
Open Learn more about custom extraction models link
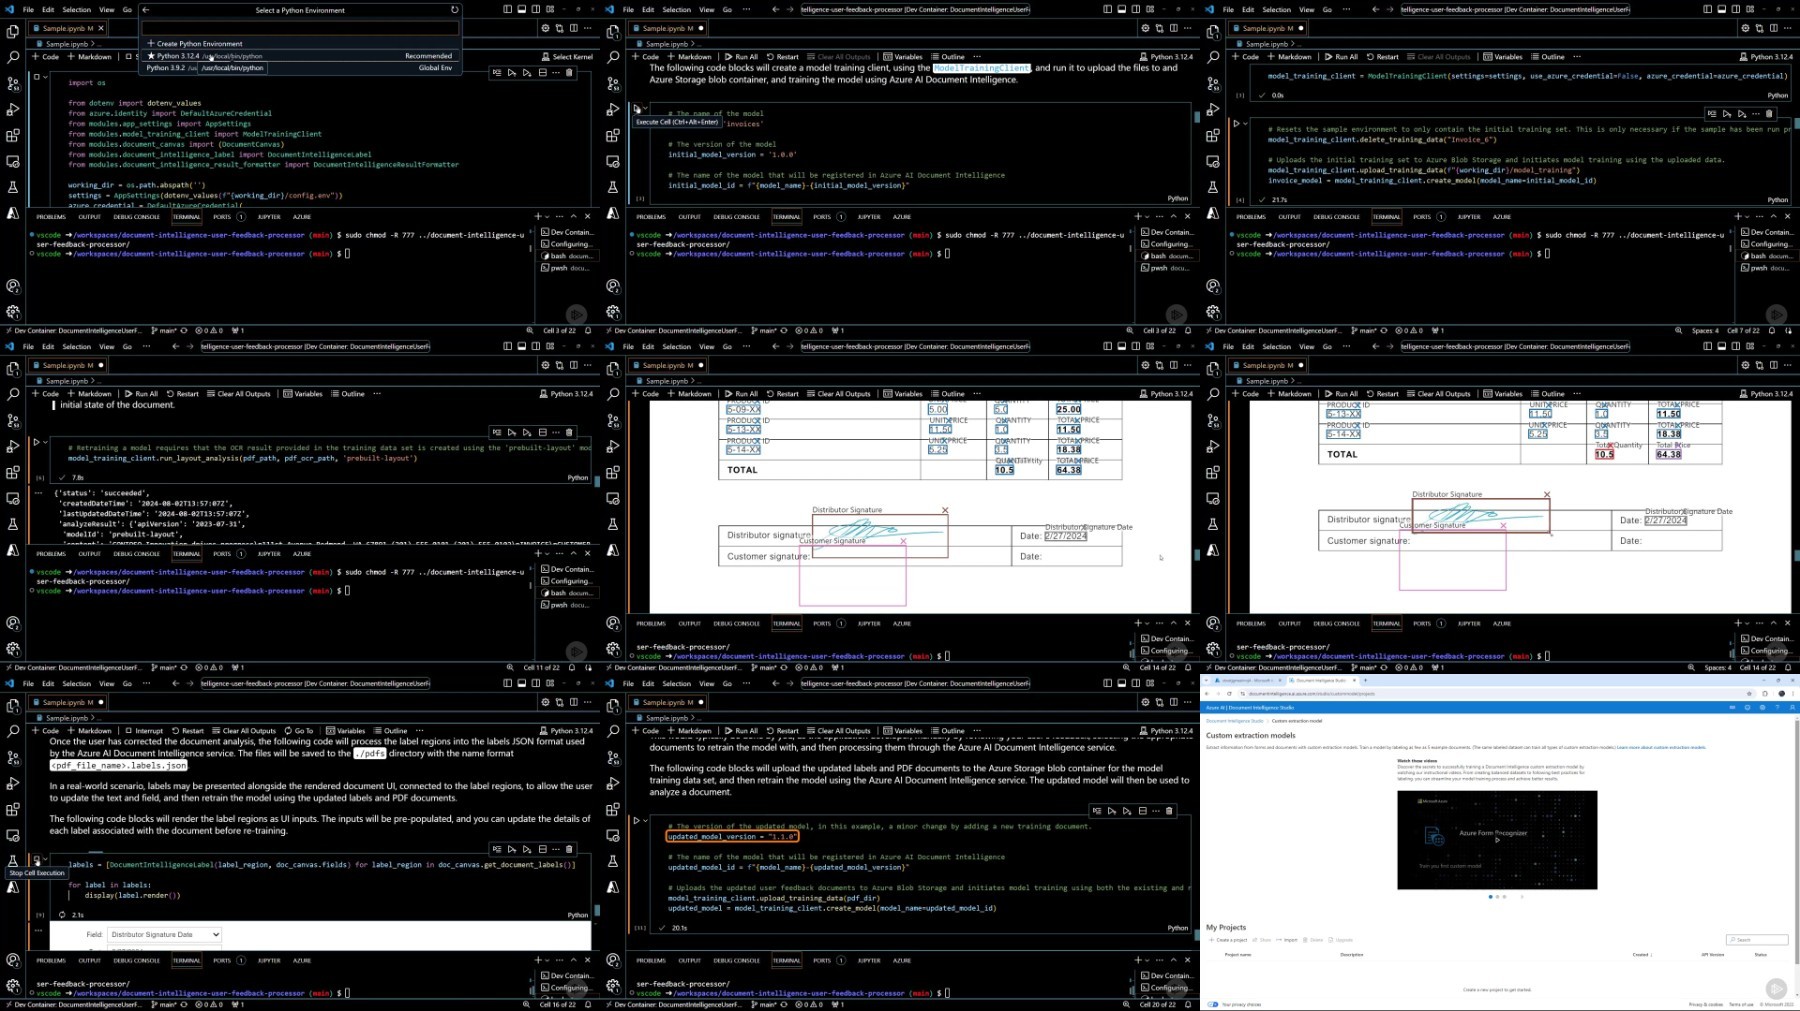(1661, 747)
